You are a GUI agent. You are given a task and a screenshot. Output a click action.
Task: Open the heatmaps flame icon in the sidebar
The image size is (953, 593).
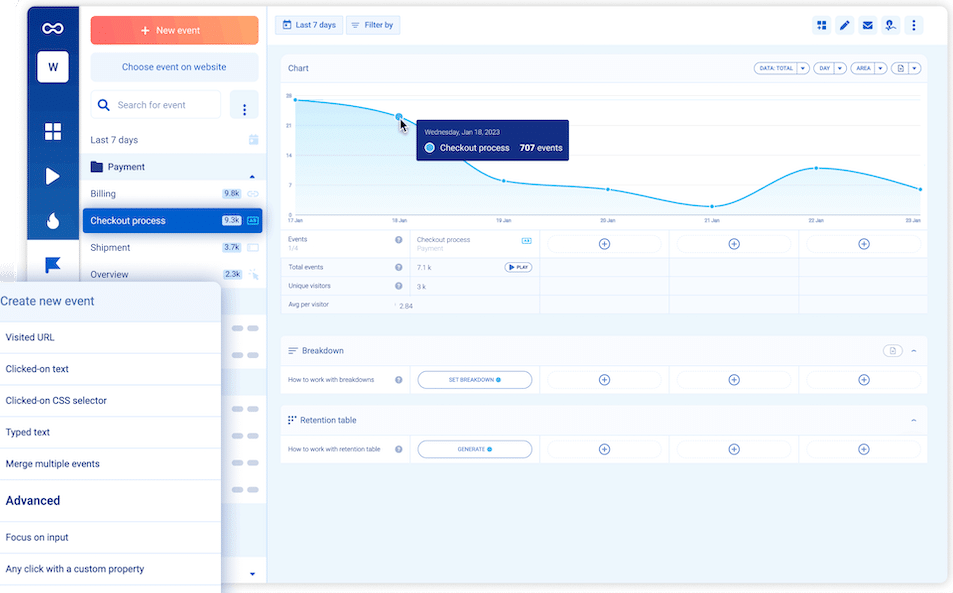click(x=53, y=221)
